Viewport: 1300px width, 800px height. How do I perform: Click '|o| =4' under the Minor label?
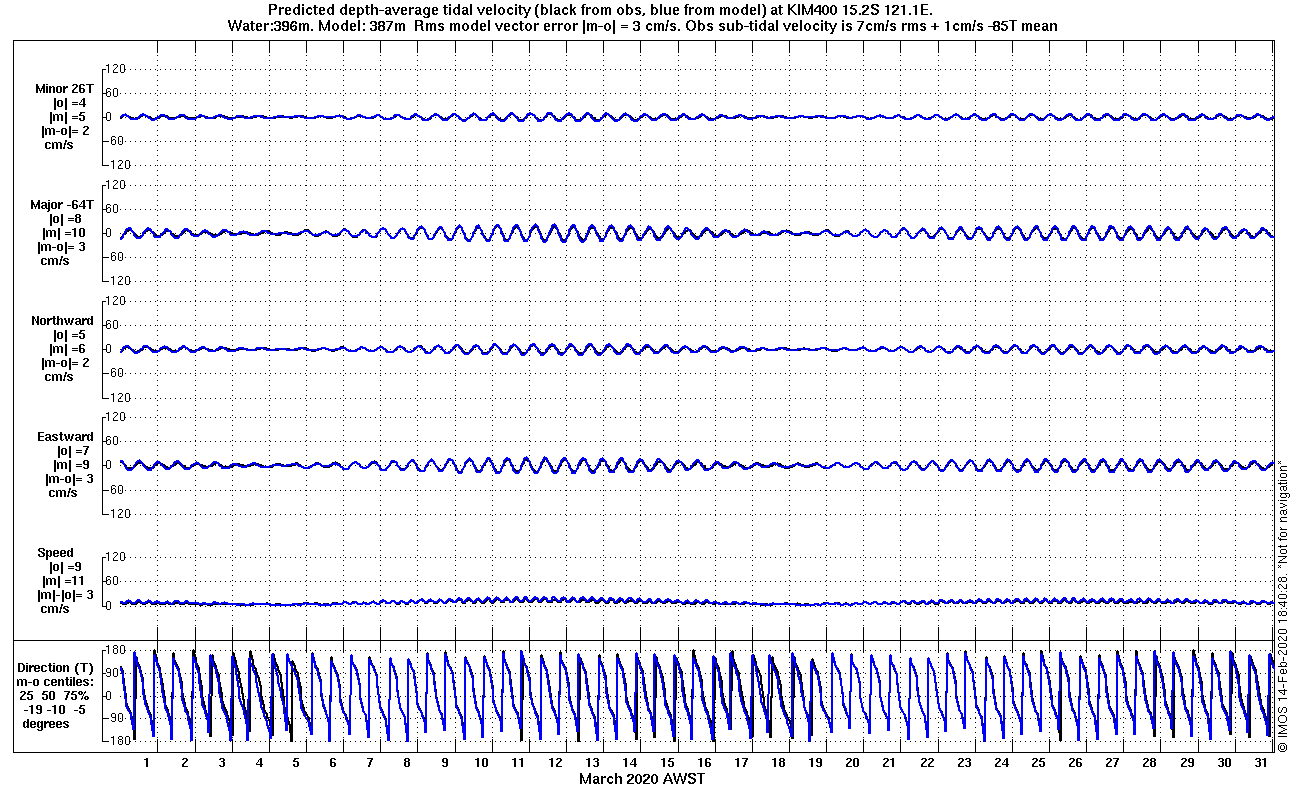pyautogui.click(x=71, y=103)
